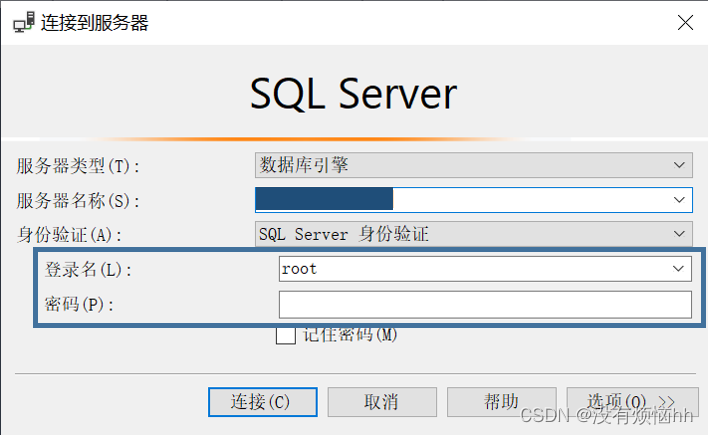Expand options with 选项(O) button

click(632, 402)
